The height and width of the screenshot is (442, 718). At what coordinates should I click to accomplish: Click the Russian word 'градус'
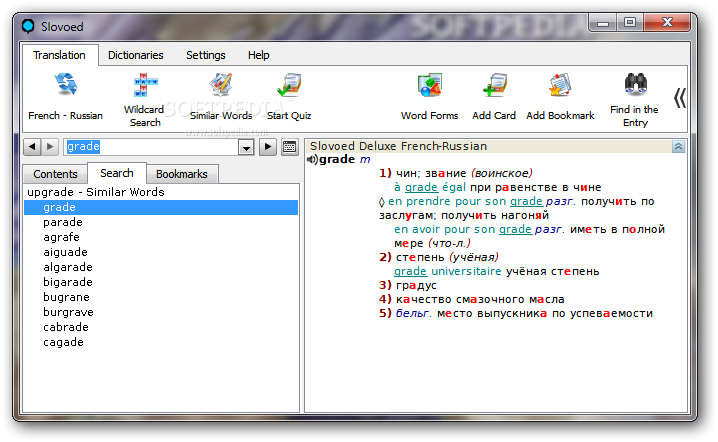[416, 285]
